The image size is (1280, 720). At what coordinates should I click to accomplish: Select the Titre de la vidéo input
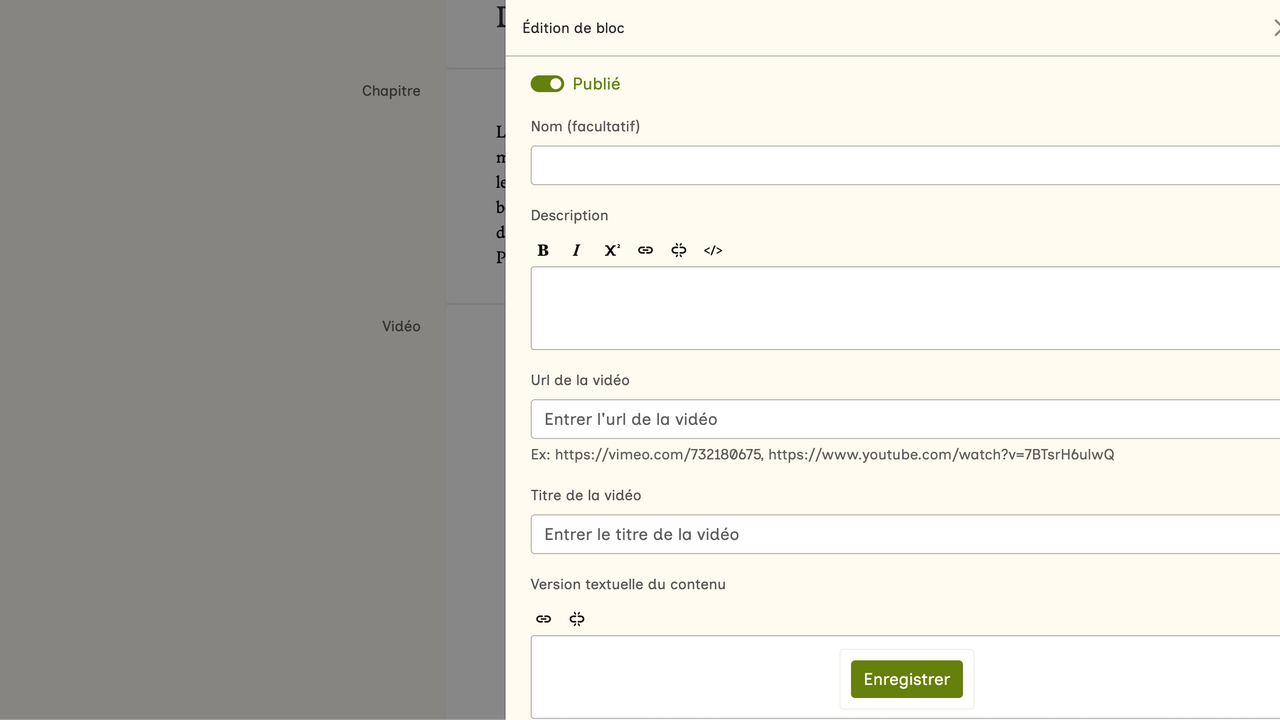(900, 534)
